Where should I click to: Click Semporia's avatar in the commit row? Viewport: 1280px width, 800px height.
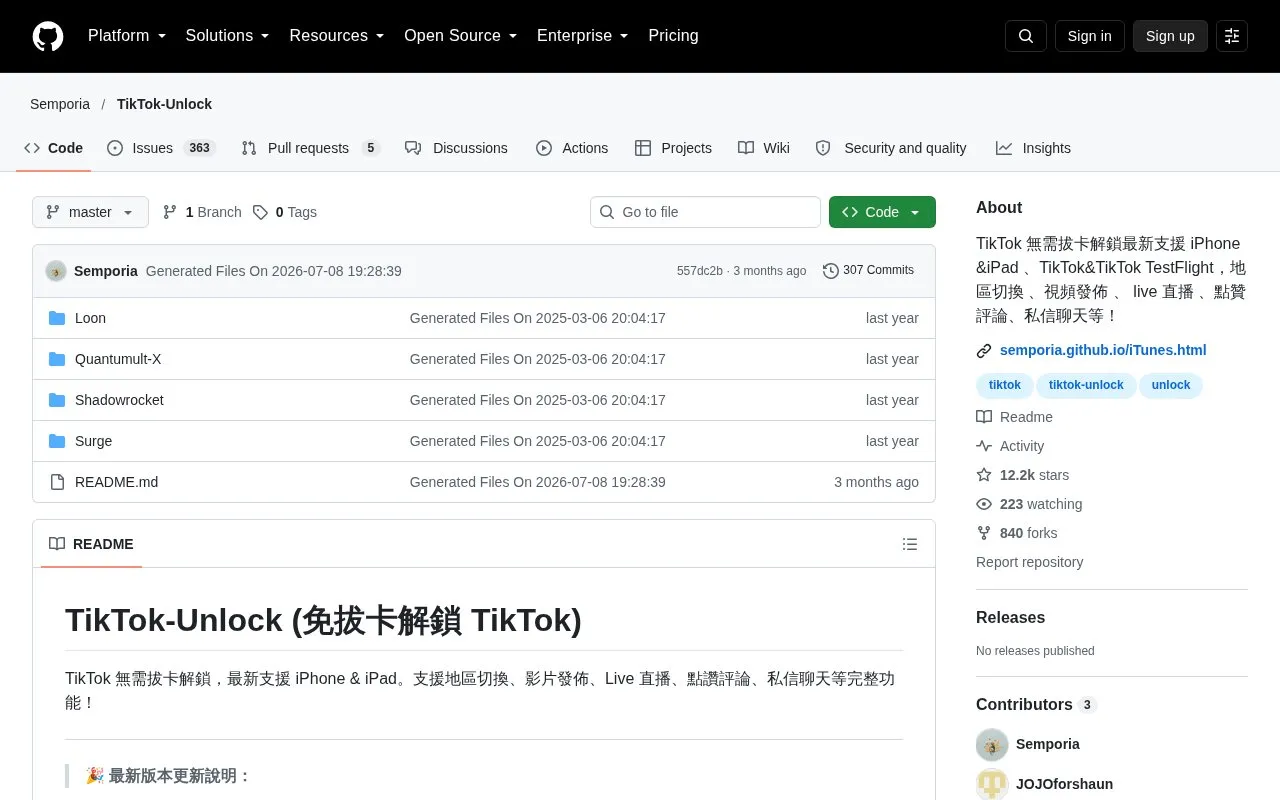click(56, 271)
